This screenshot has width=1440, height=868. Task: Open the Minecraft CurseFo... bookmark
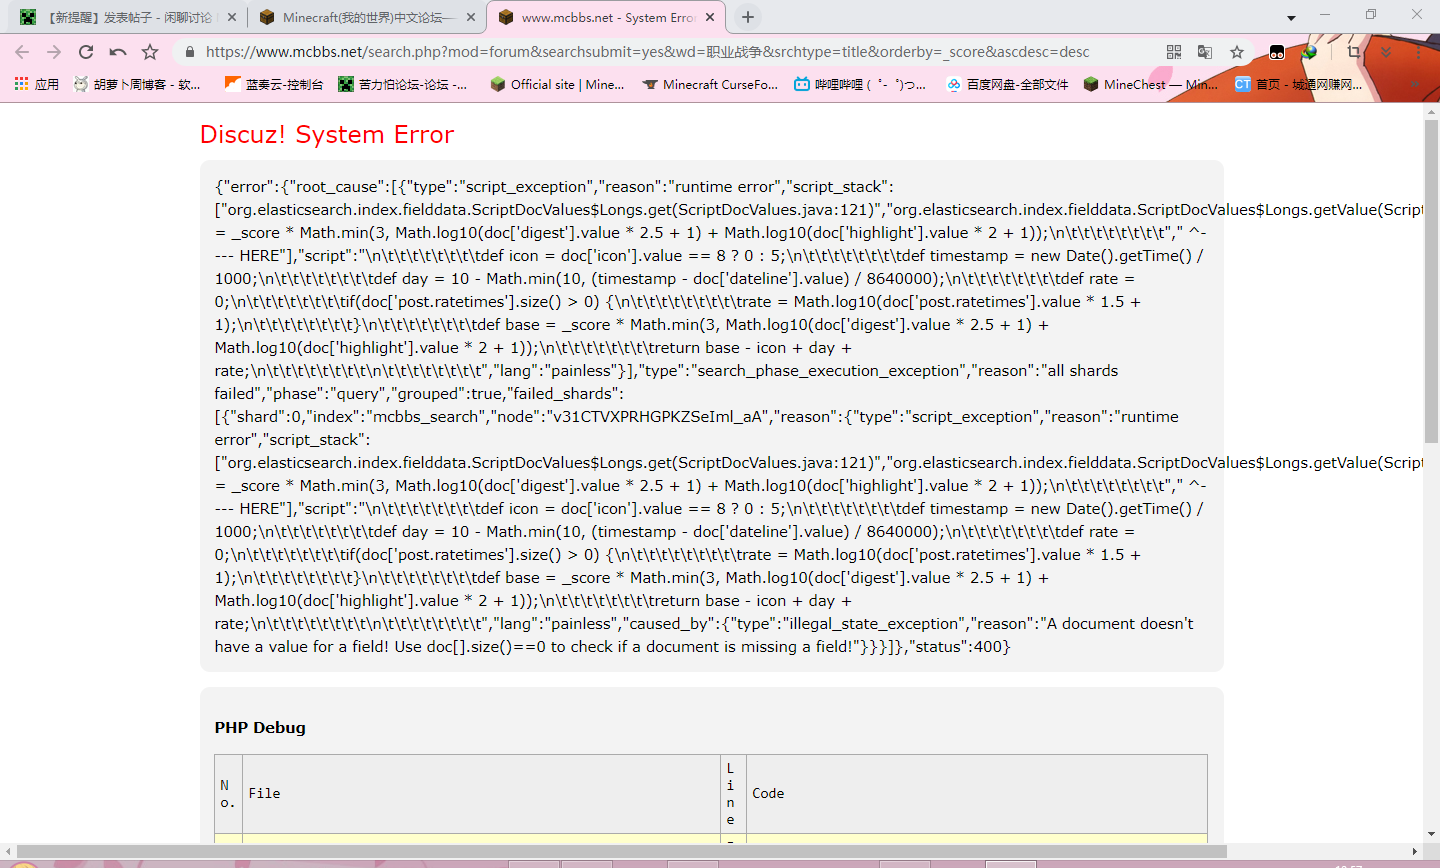[710, 84]
